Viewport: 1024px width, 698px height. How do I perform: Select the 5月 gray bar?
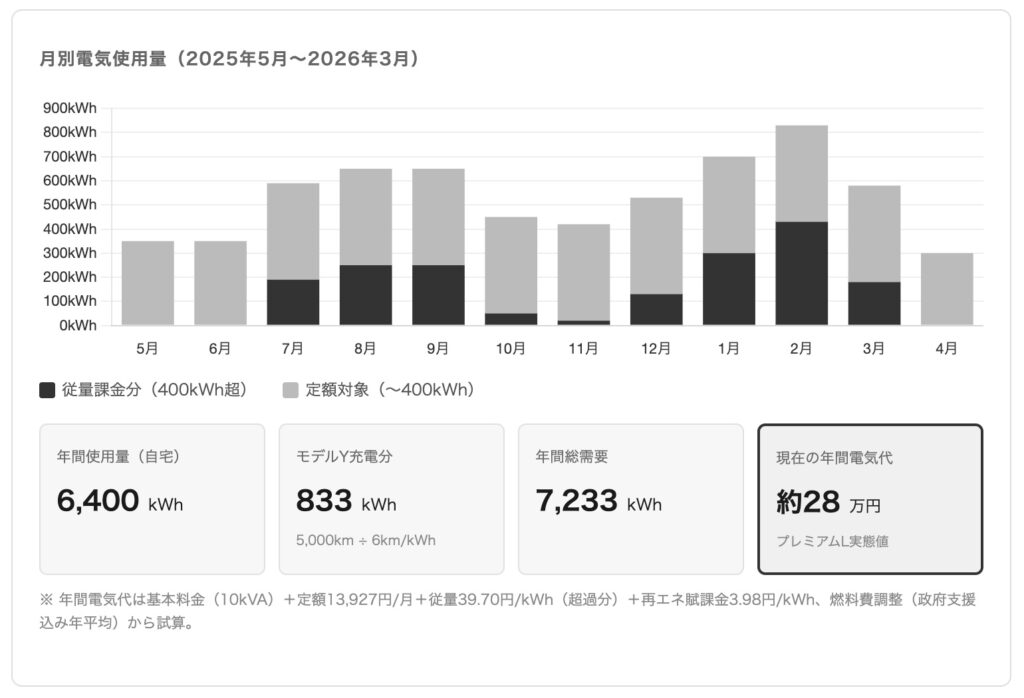point(147,283)
